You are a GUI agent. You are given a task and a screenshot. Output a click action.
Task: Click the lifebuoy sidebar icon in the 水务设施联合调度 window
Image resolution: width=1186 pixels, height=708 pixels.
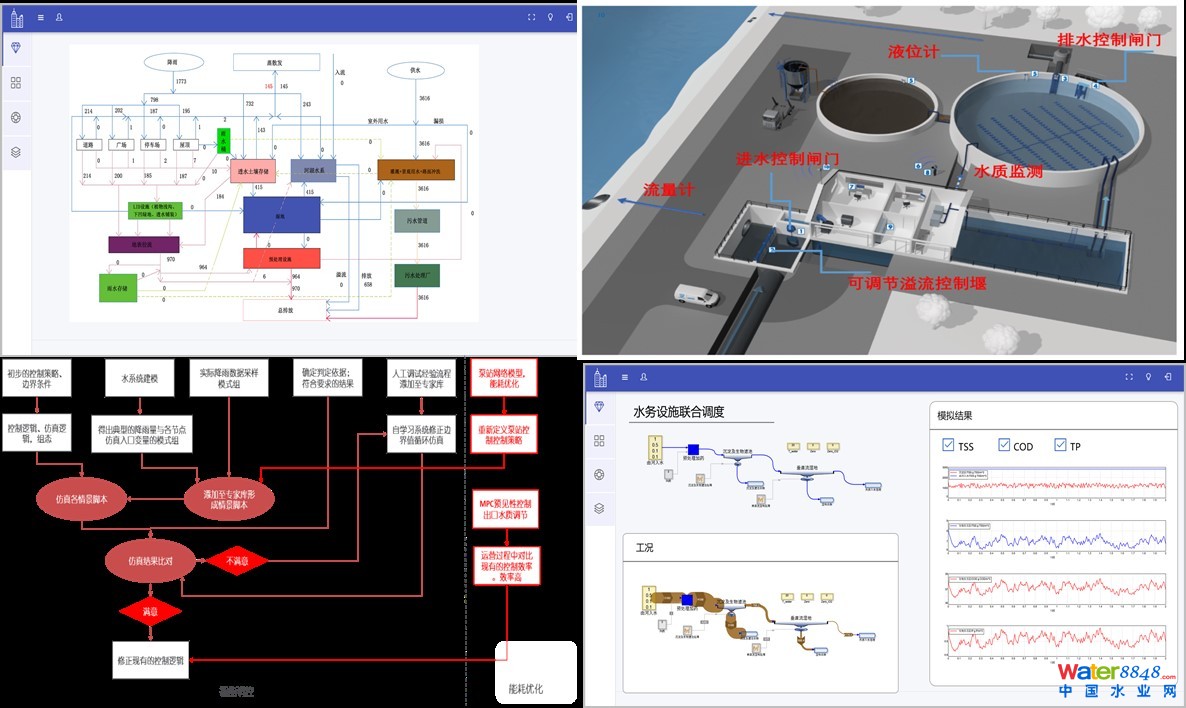(599, 474)
